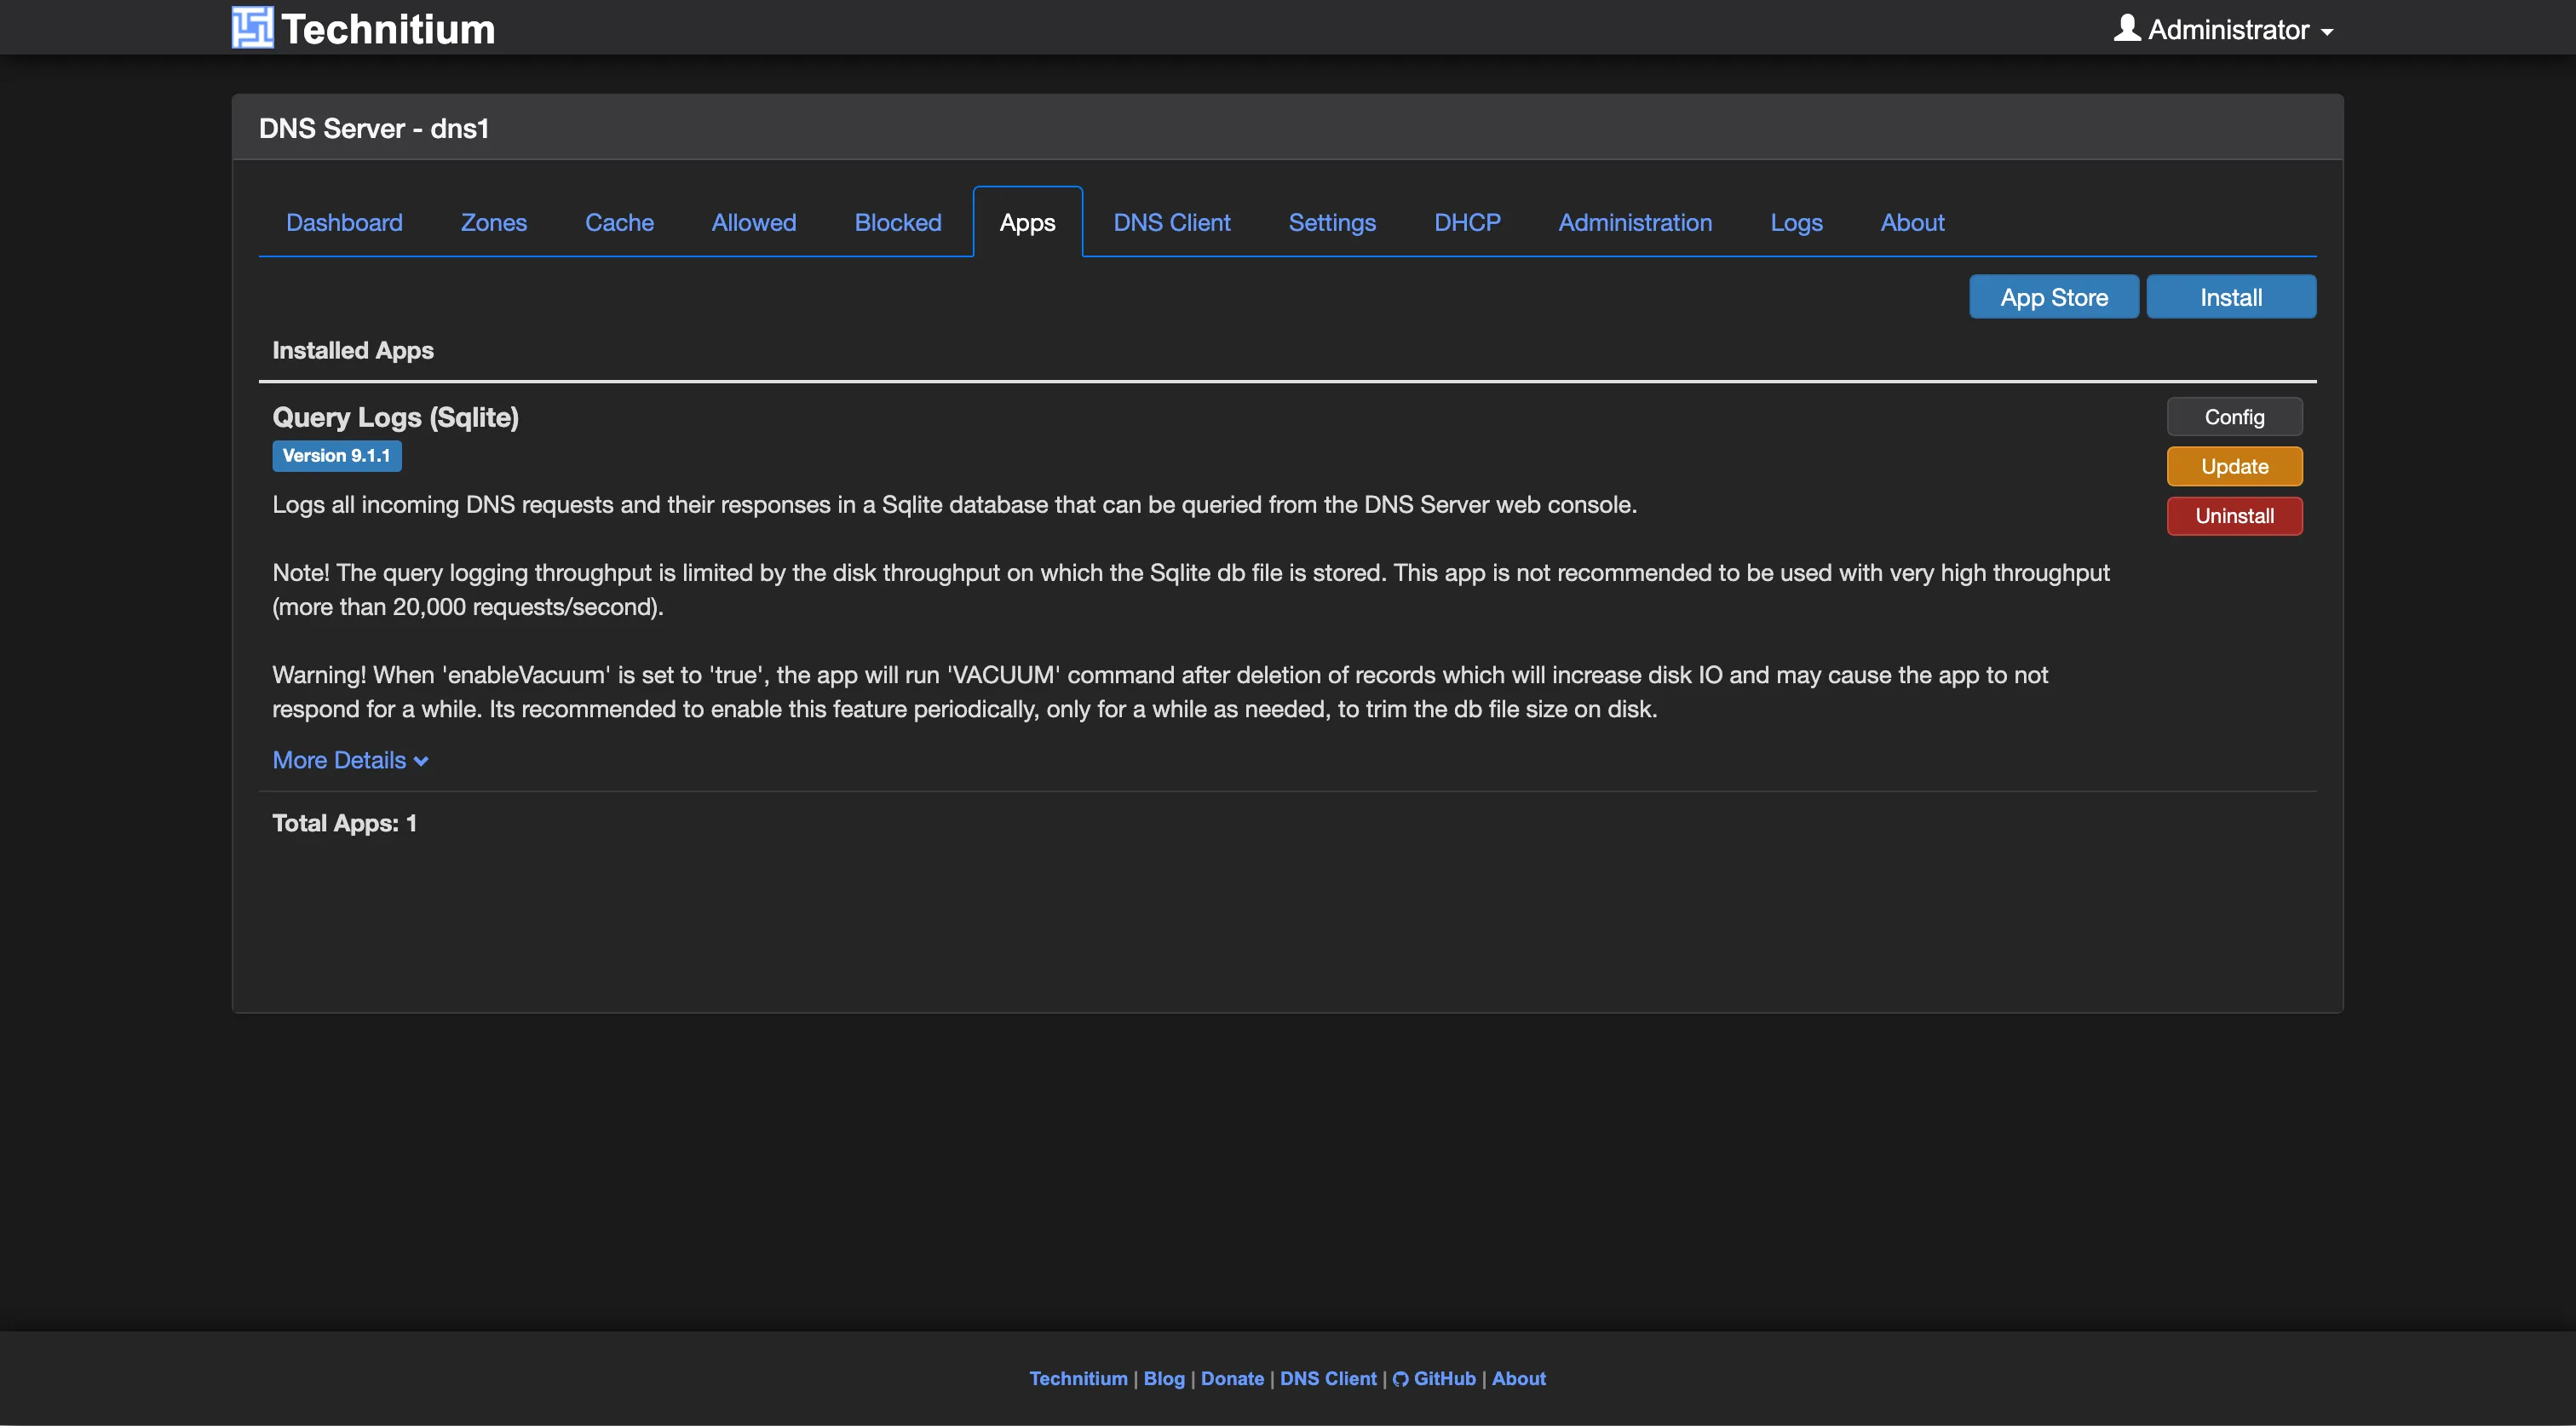This screenshot has height=1426, width=2576.
Task: Go to the Cache tab
Action: (619, 222)
